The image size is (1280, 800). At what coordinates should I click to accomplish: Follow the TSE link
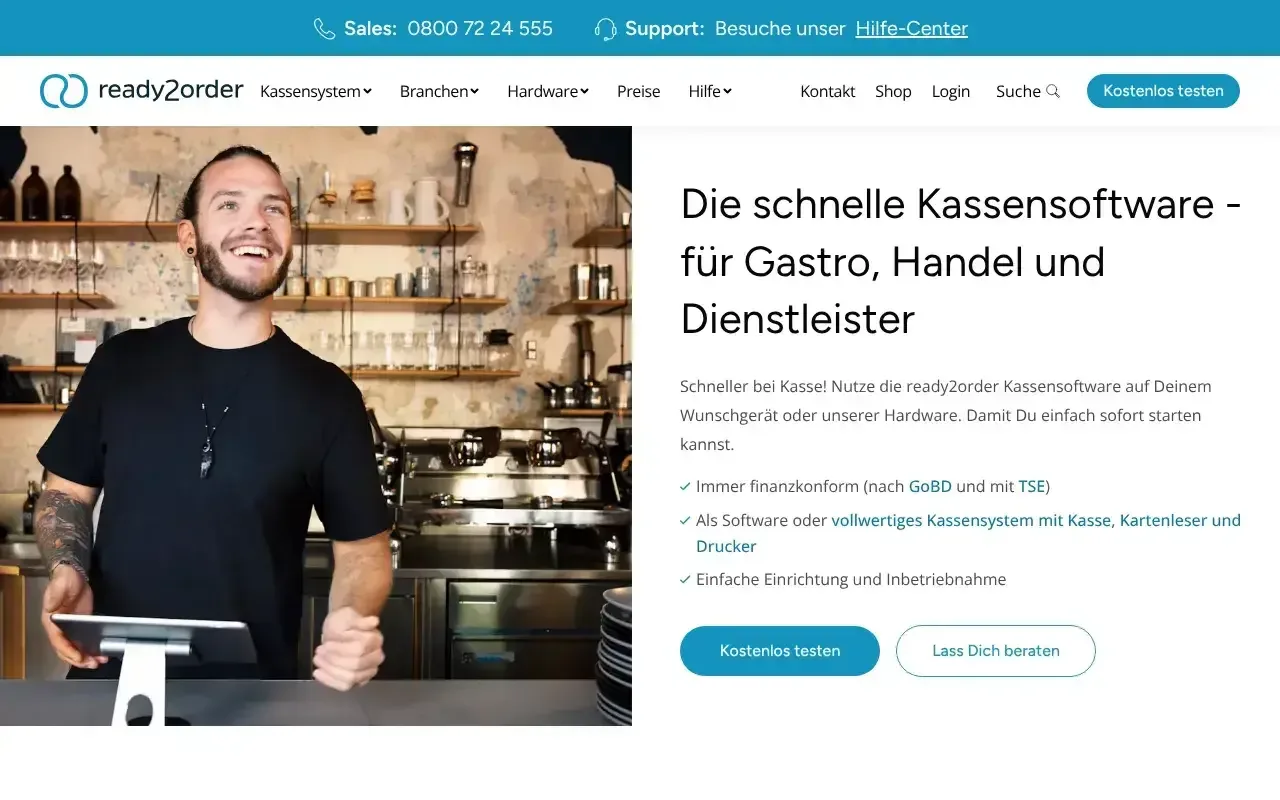click(x=1031, y=487)
